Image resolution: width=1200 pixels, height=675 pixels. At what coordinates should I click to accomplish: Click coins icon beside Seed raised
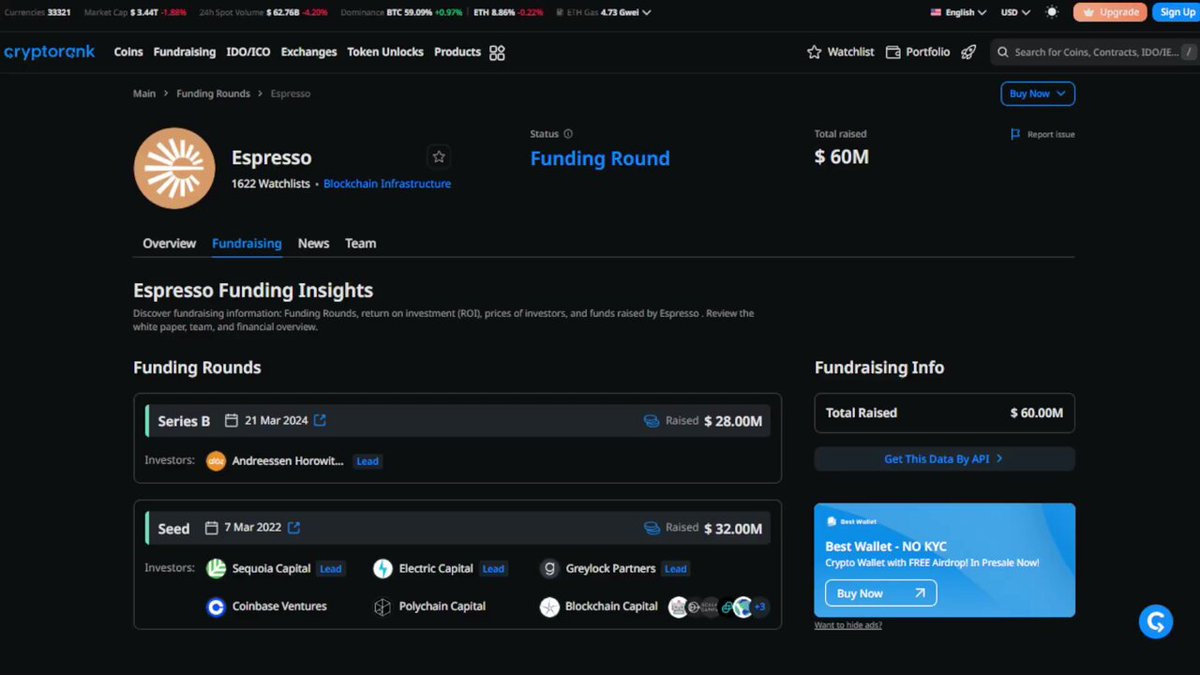pyautogui.click(x=651, y=528)
